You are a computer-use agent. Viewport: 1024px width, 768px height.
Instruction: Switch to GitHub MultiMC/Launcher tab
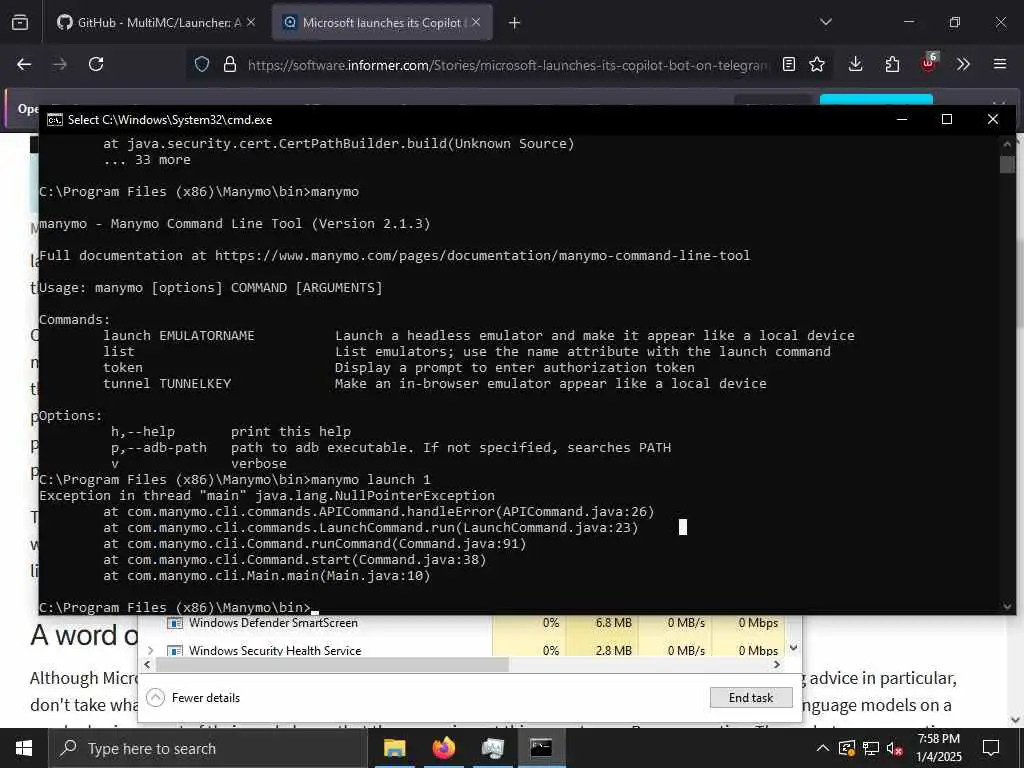click(x=155, y=23)
